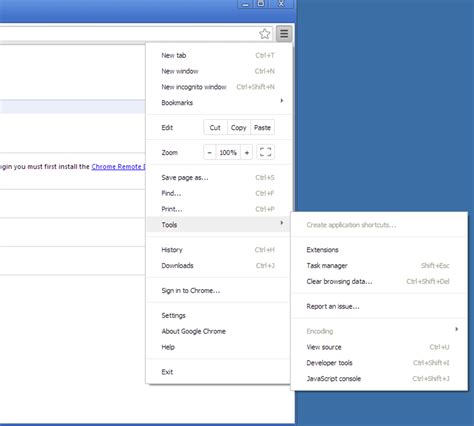Maximize the Chrome window

(261, 4)
